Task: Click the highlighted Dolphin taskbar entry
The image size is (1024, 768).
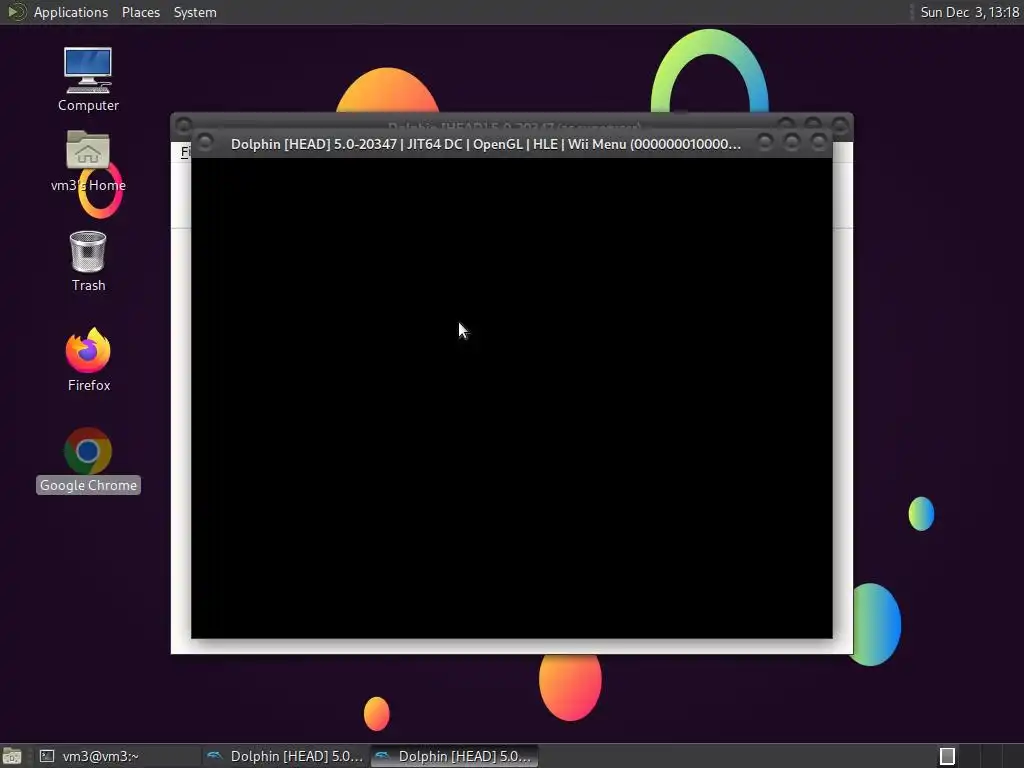Action: point(455,756)
